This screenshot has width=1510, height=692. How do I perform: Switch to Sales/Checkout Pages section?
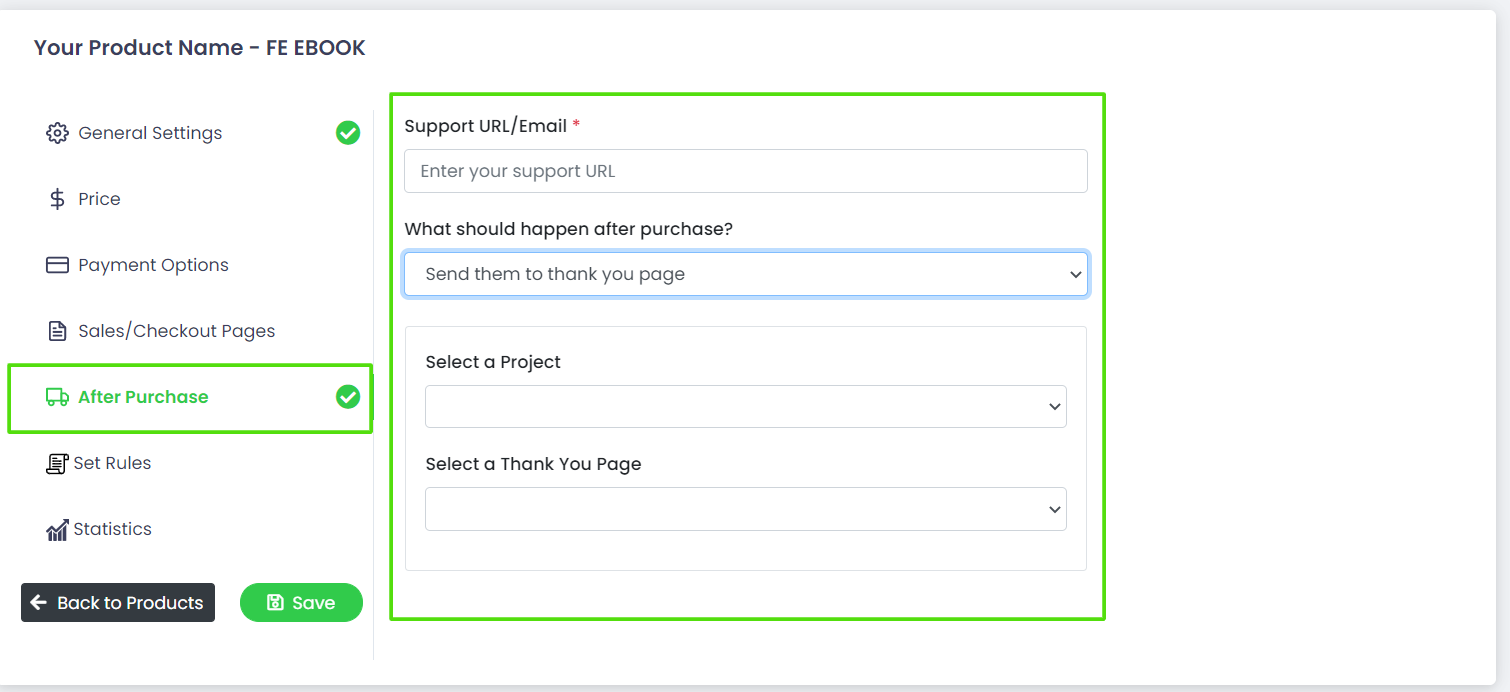(x=176, y=331)
